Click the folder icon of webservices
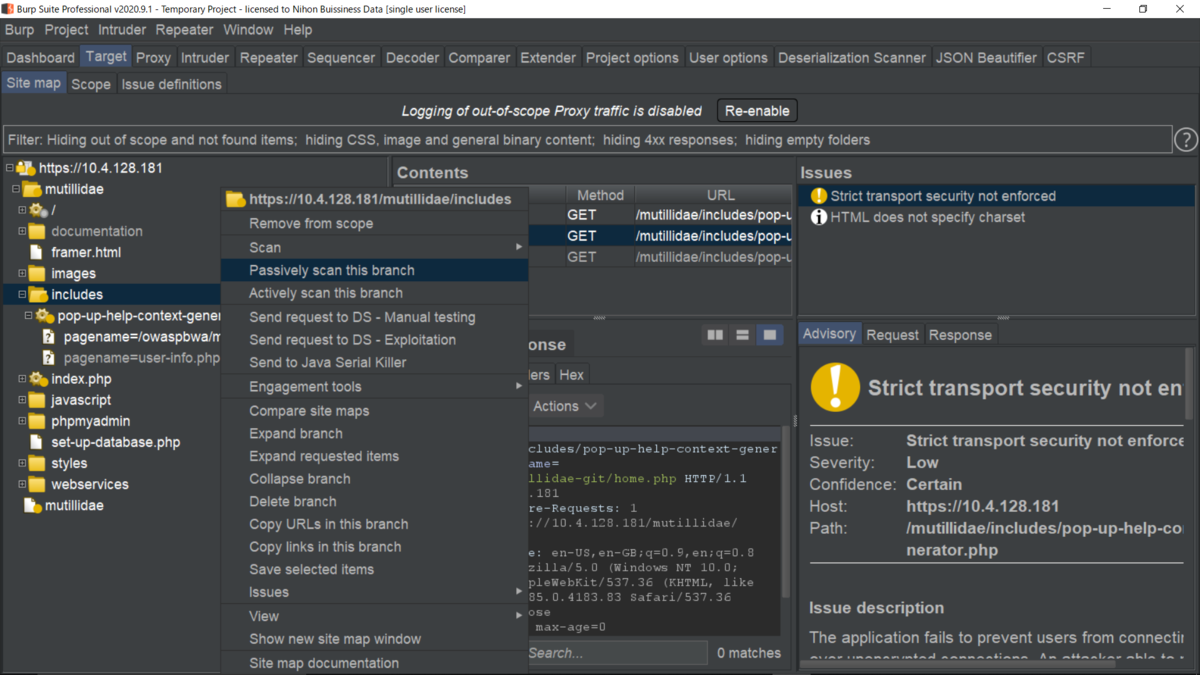Screen dimensions: 1200x675 [38, 484]
